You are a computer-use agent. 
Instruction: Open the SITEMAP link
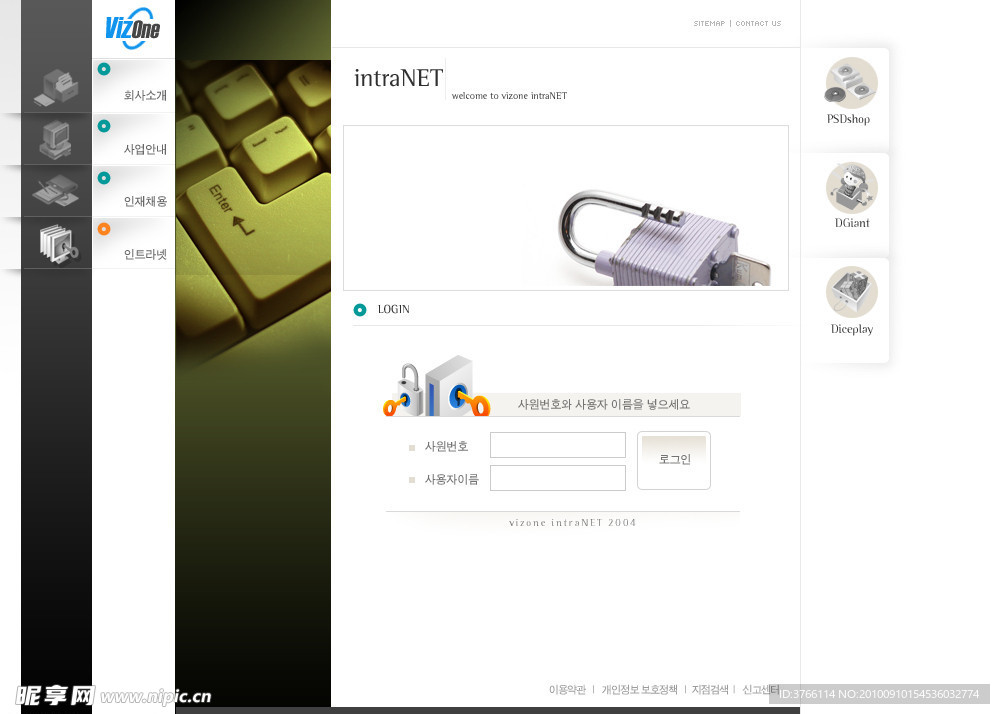coord(709,23)
